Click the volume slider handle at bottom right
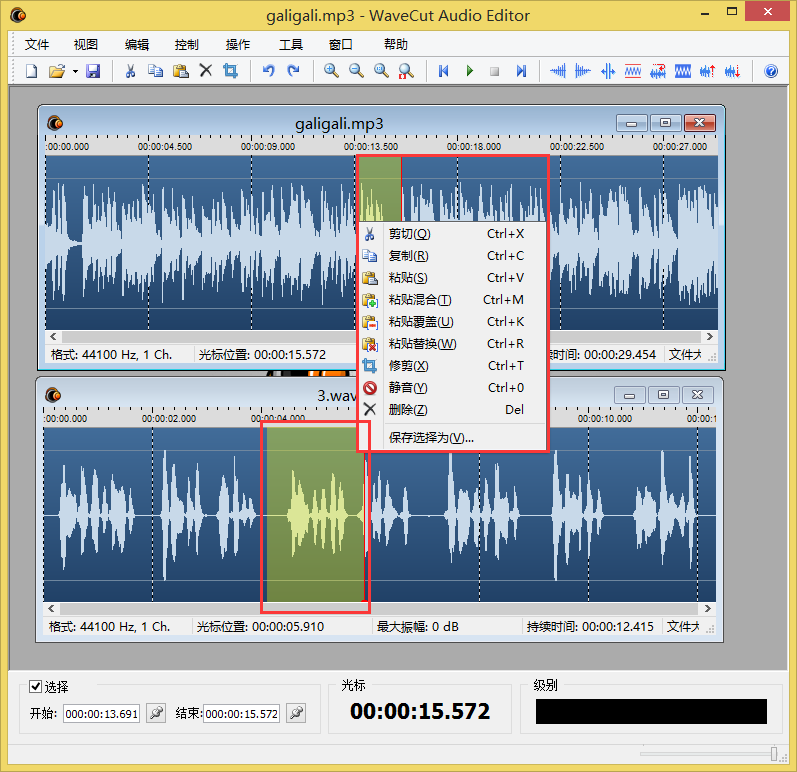 pyautogui.click(x=774, y=754)
